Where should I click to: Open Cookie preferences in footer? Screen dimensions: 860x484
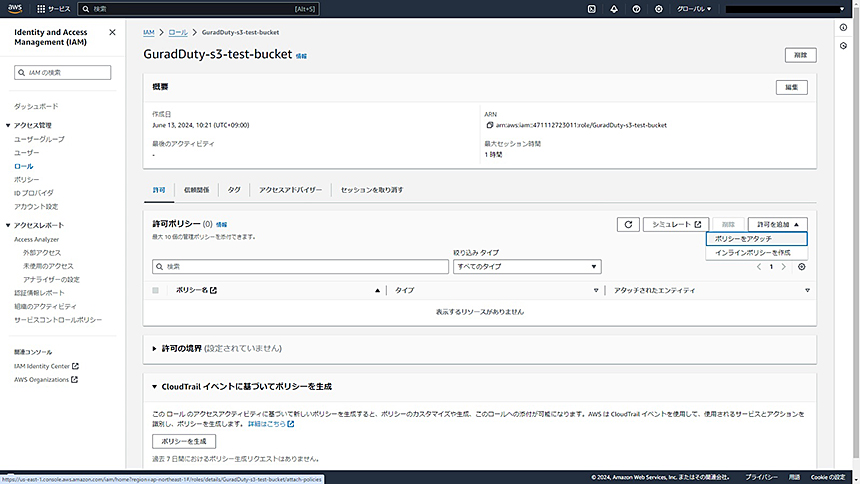point(828,477)
